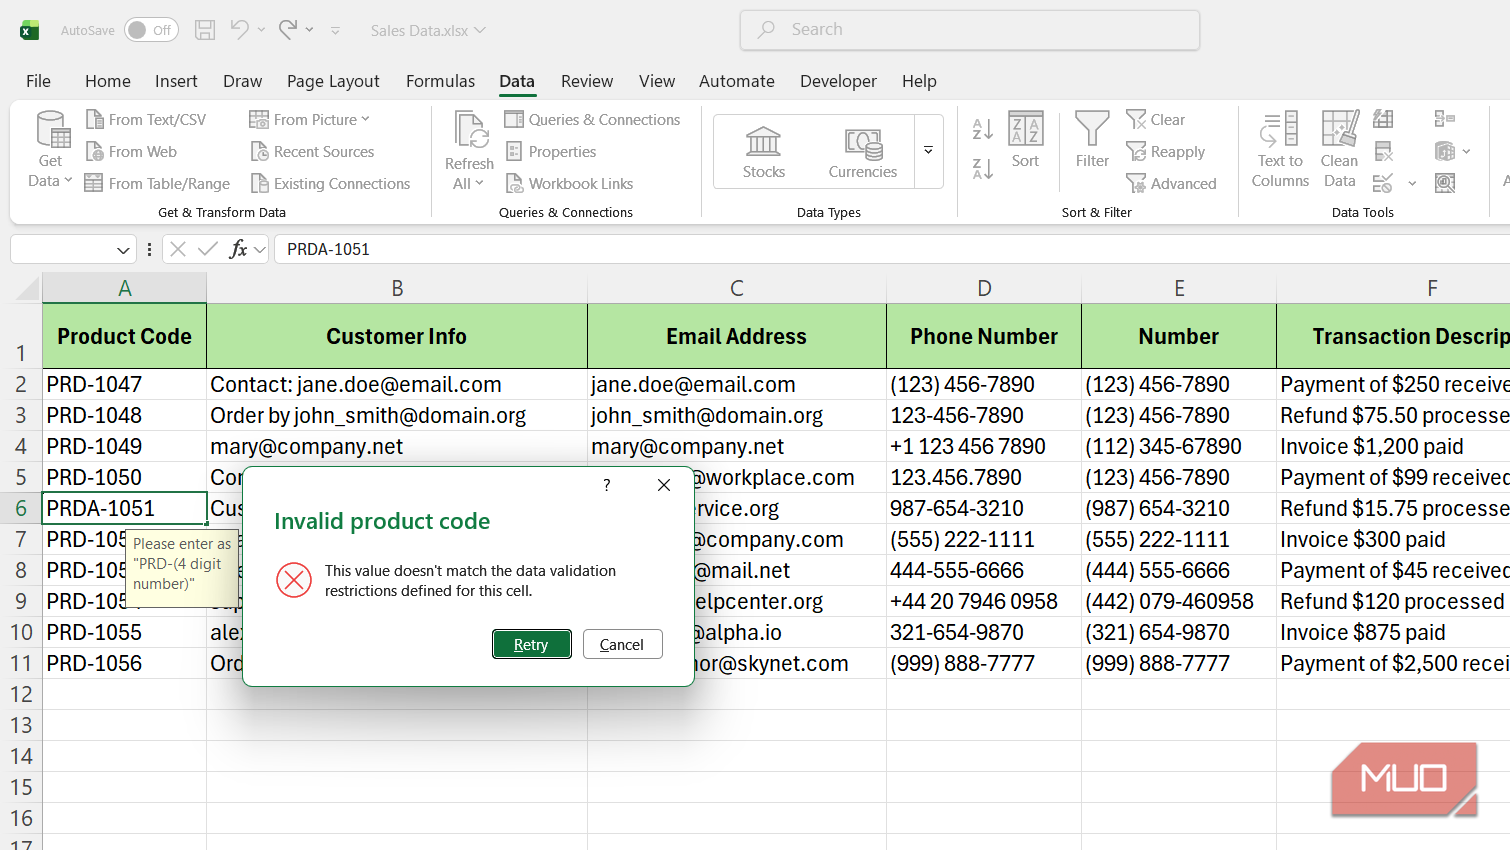
Task: Open Workbook Links
Action: pyautogui.click(x=569, y=184)
